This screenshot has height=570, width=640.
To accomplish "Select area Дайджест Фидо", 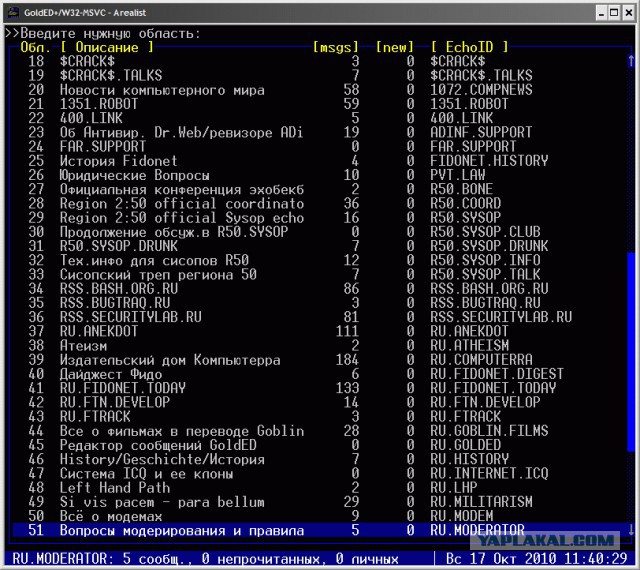I will [320, 374].
